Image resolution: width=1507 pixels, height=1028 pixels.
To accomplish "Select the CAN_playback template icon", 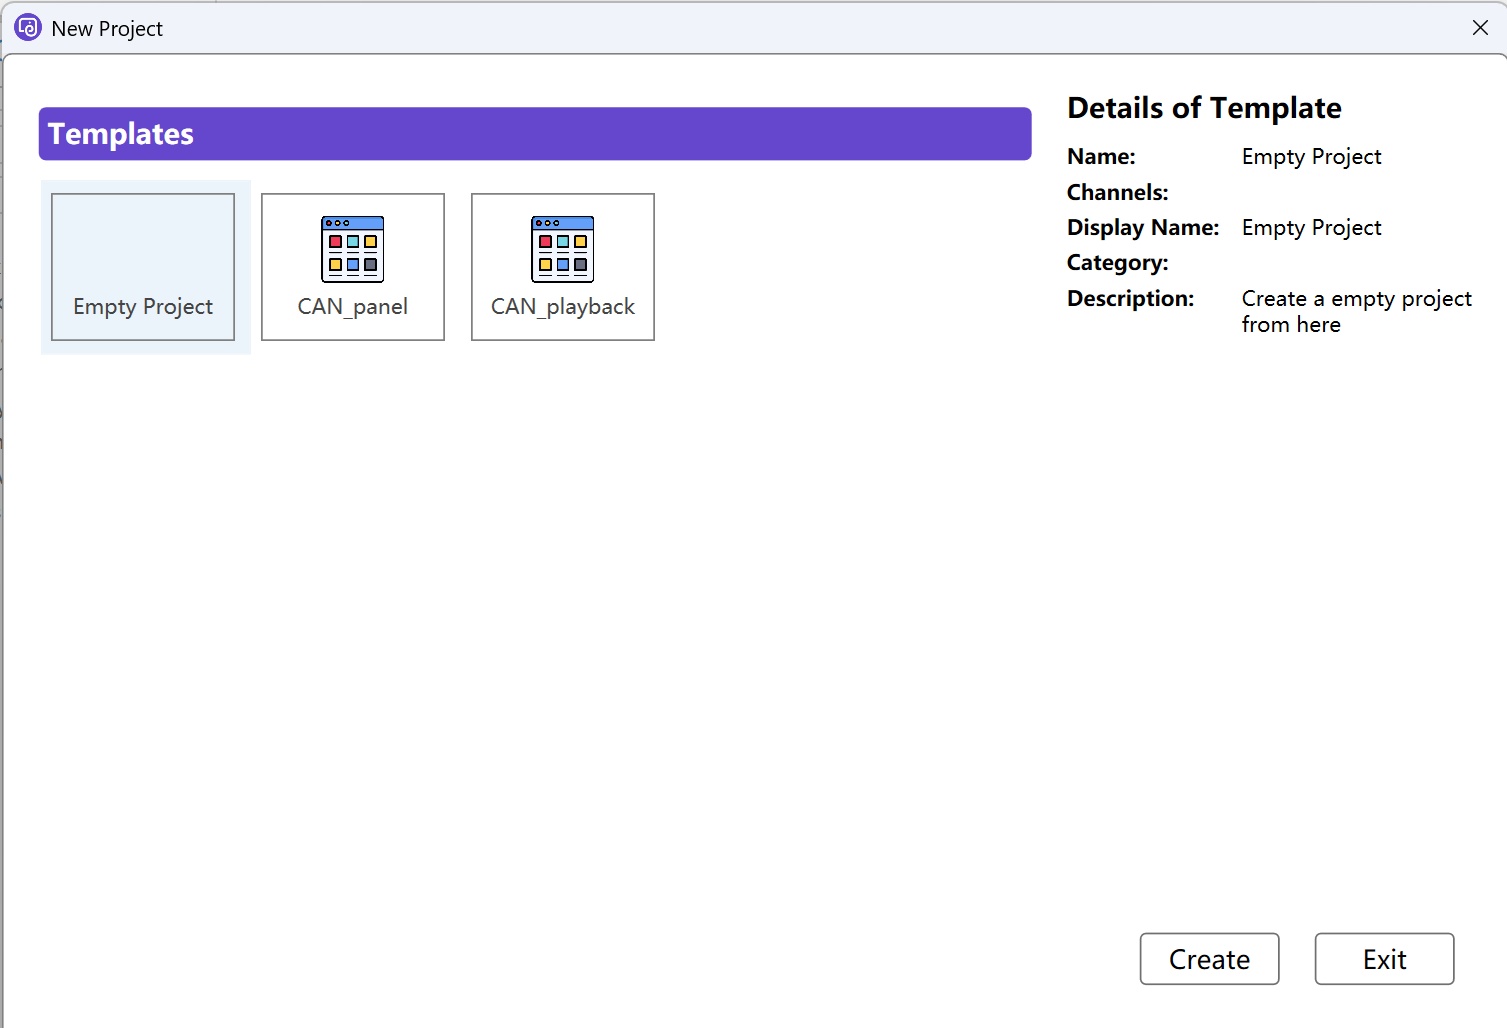I will click(562, 250).
